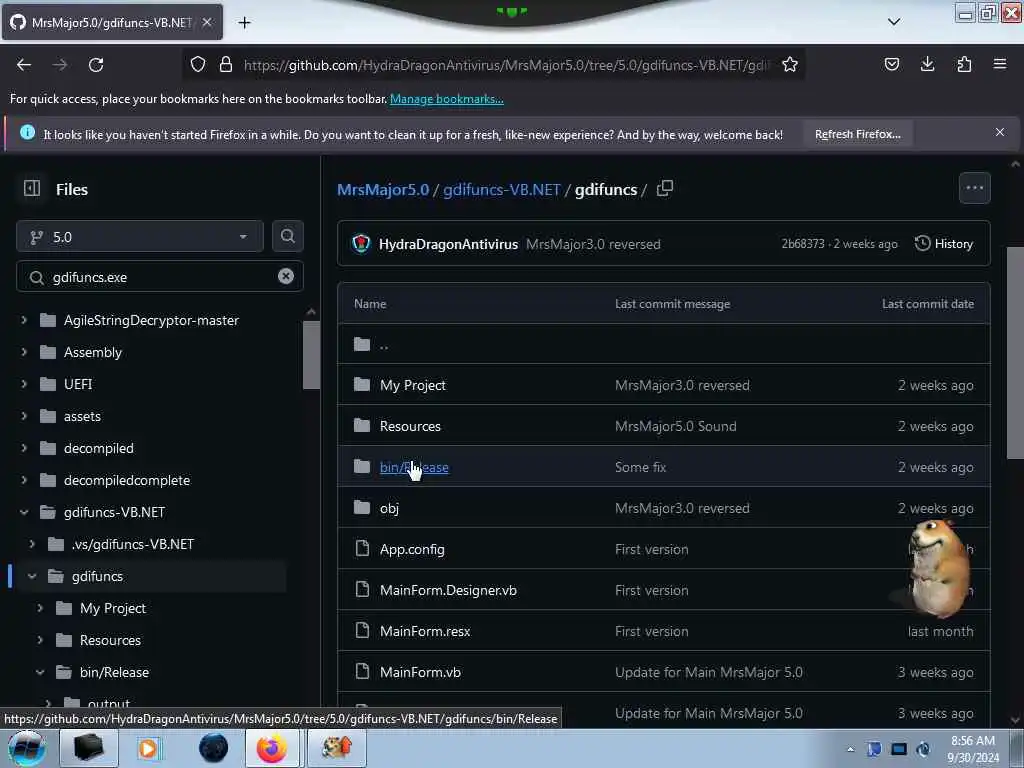
Task: Expand the decompiled folder chevron
Action: 24,448
